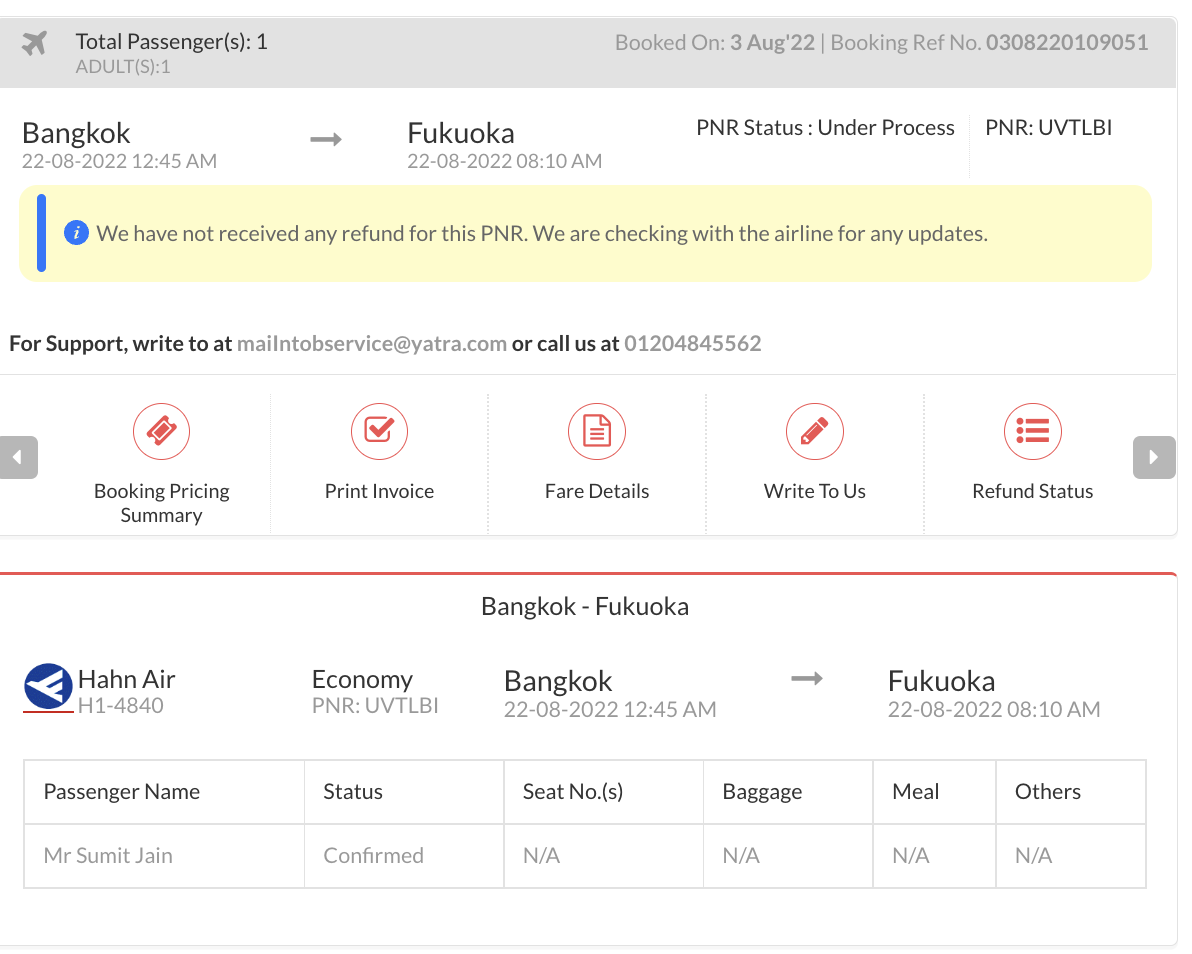
Task: Open the Refund Status list icon
Action: (x=1032, y=431)
